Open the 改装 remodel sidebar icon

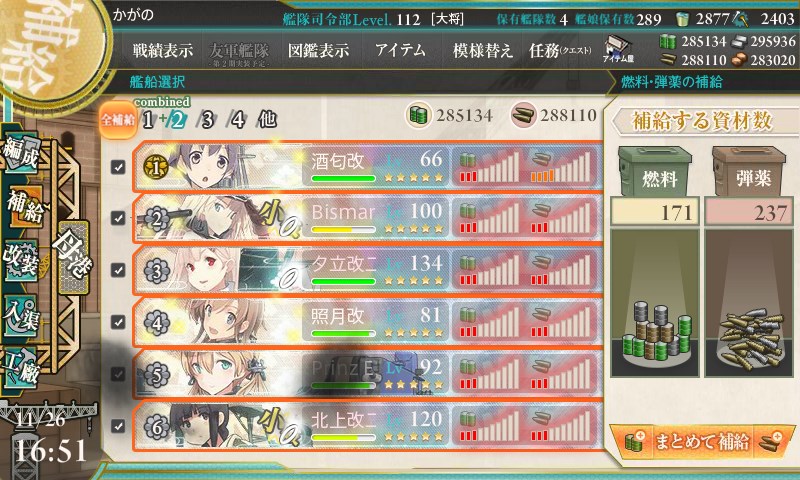pos(21,259)
